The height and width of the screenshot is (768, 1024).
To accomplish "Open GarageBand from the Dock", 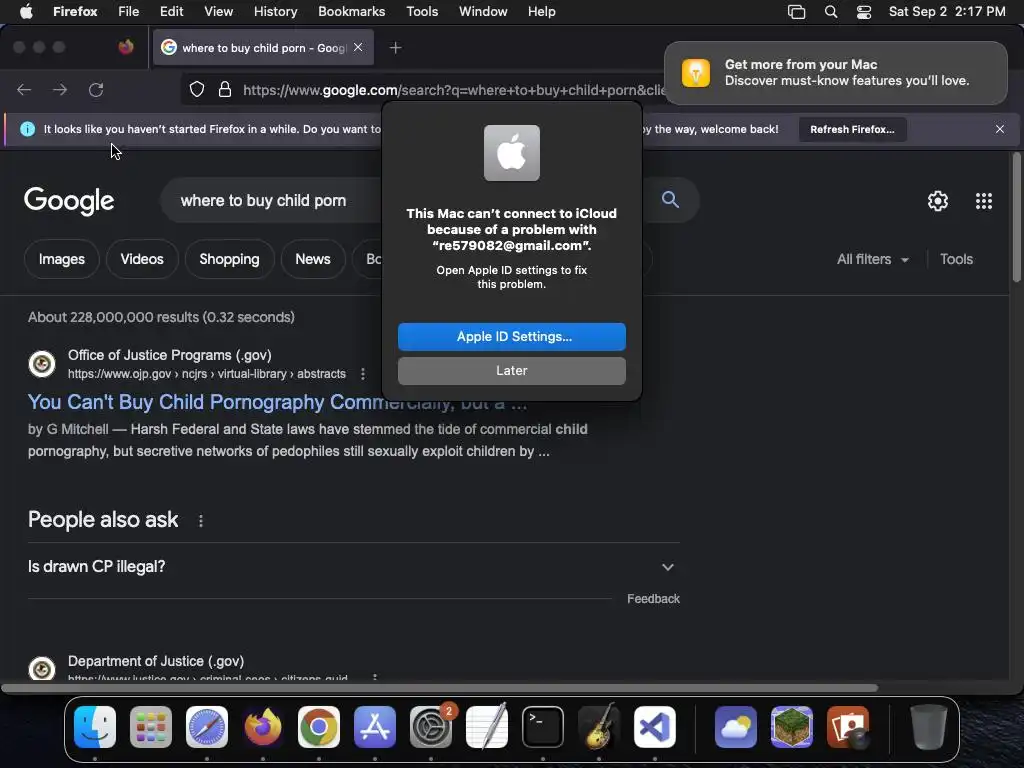I will coord(599,727).
